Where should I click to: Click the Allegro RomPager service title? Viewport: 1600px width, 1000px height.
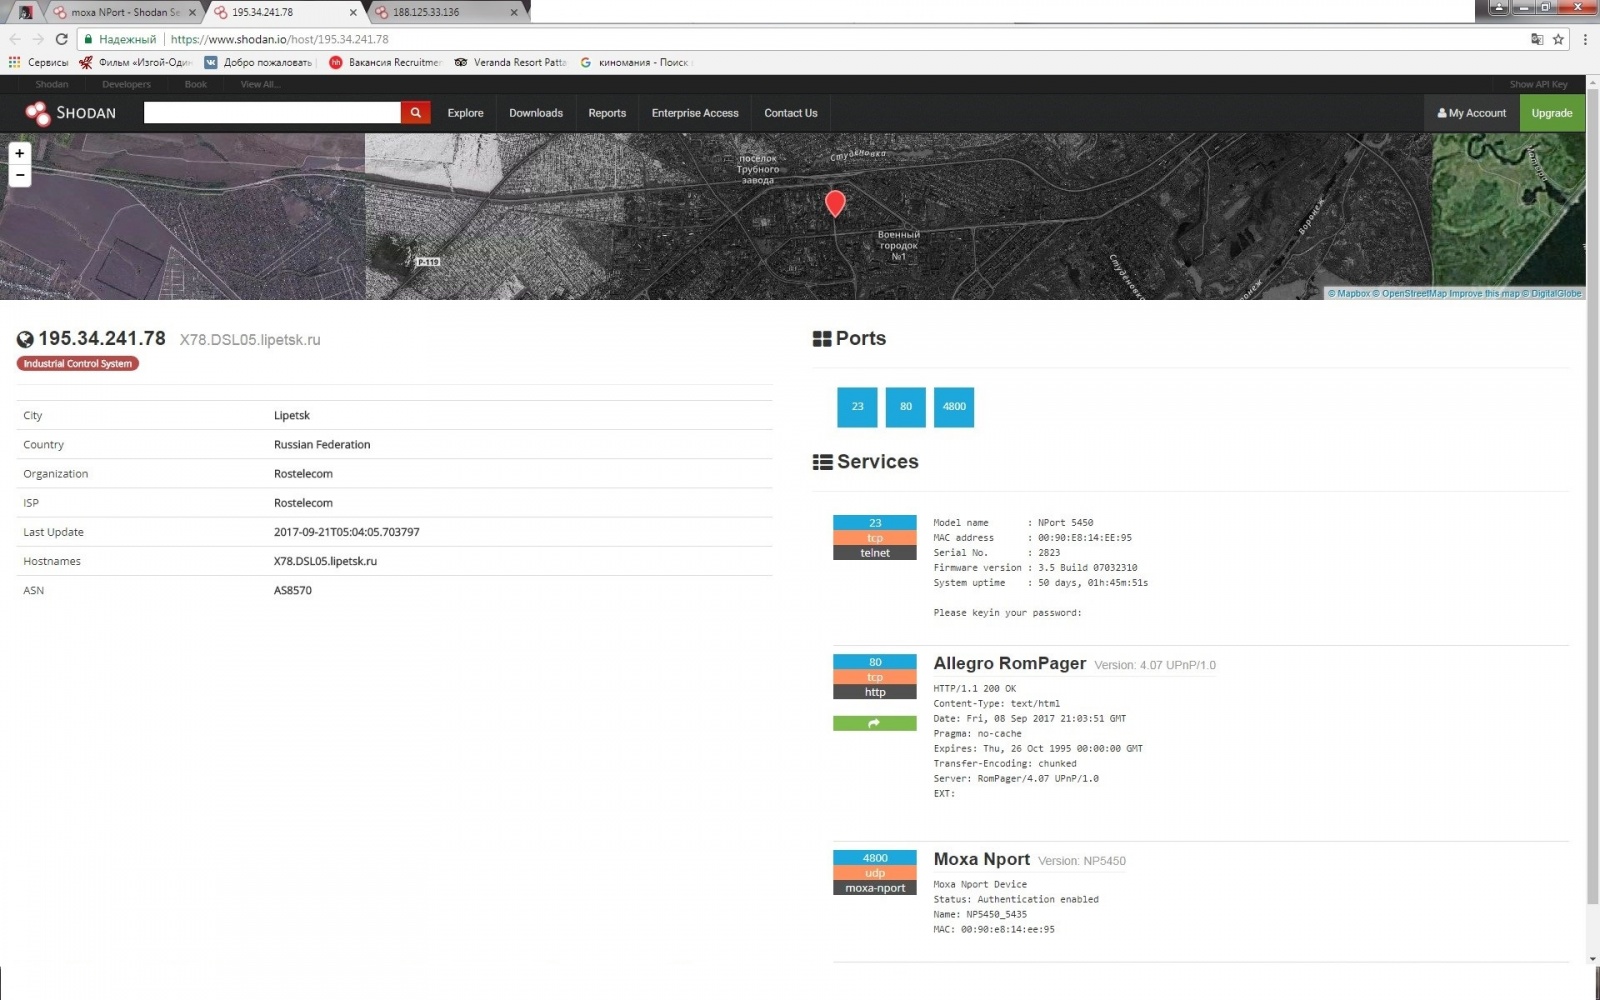pos(1009,663)
